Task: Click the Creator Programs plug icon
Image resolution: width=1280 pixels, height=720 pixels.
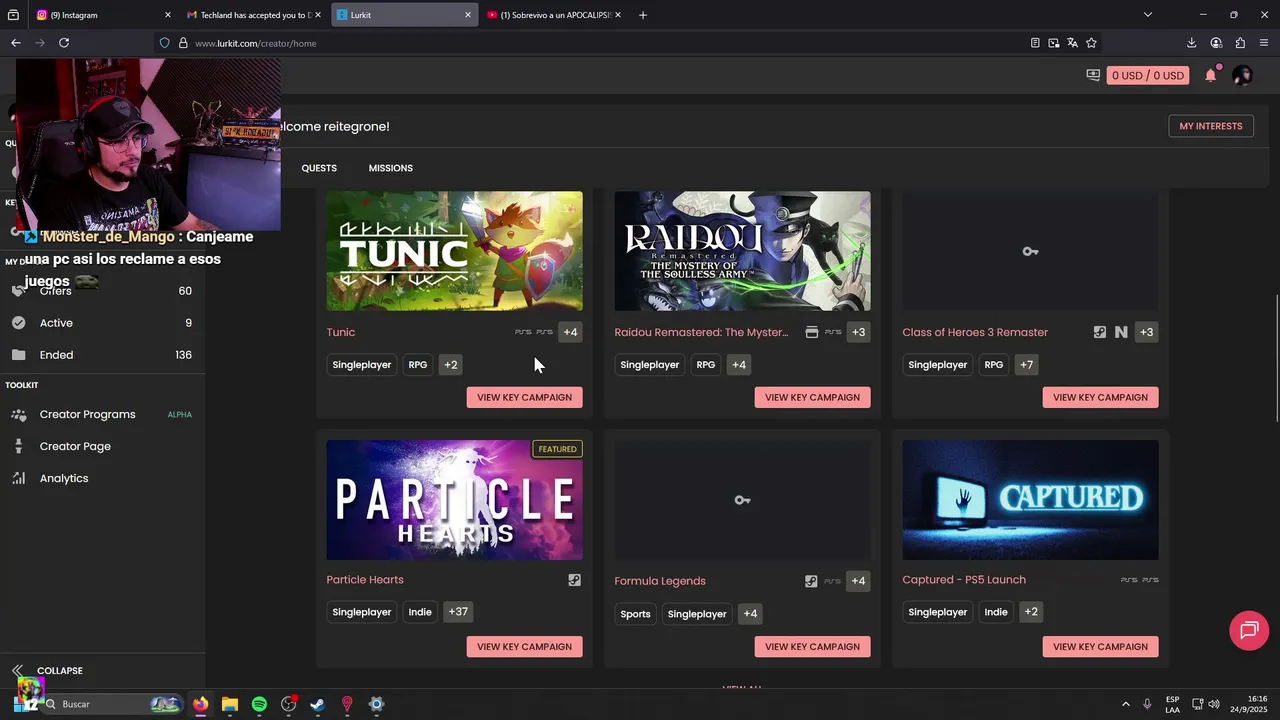Action: pos(18,414)
